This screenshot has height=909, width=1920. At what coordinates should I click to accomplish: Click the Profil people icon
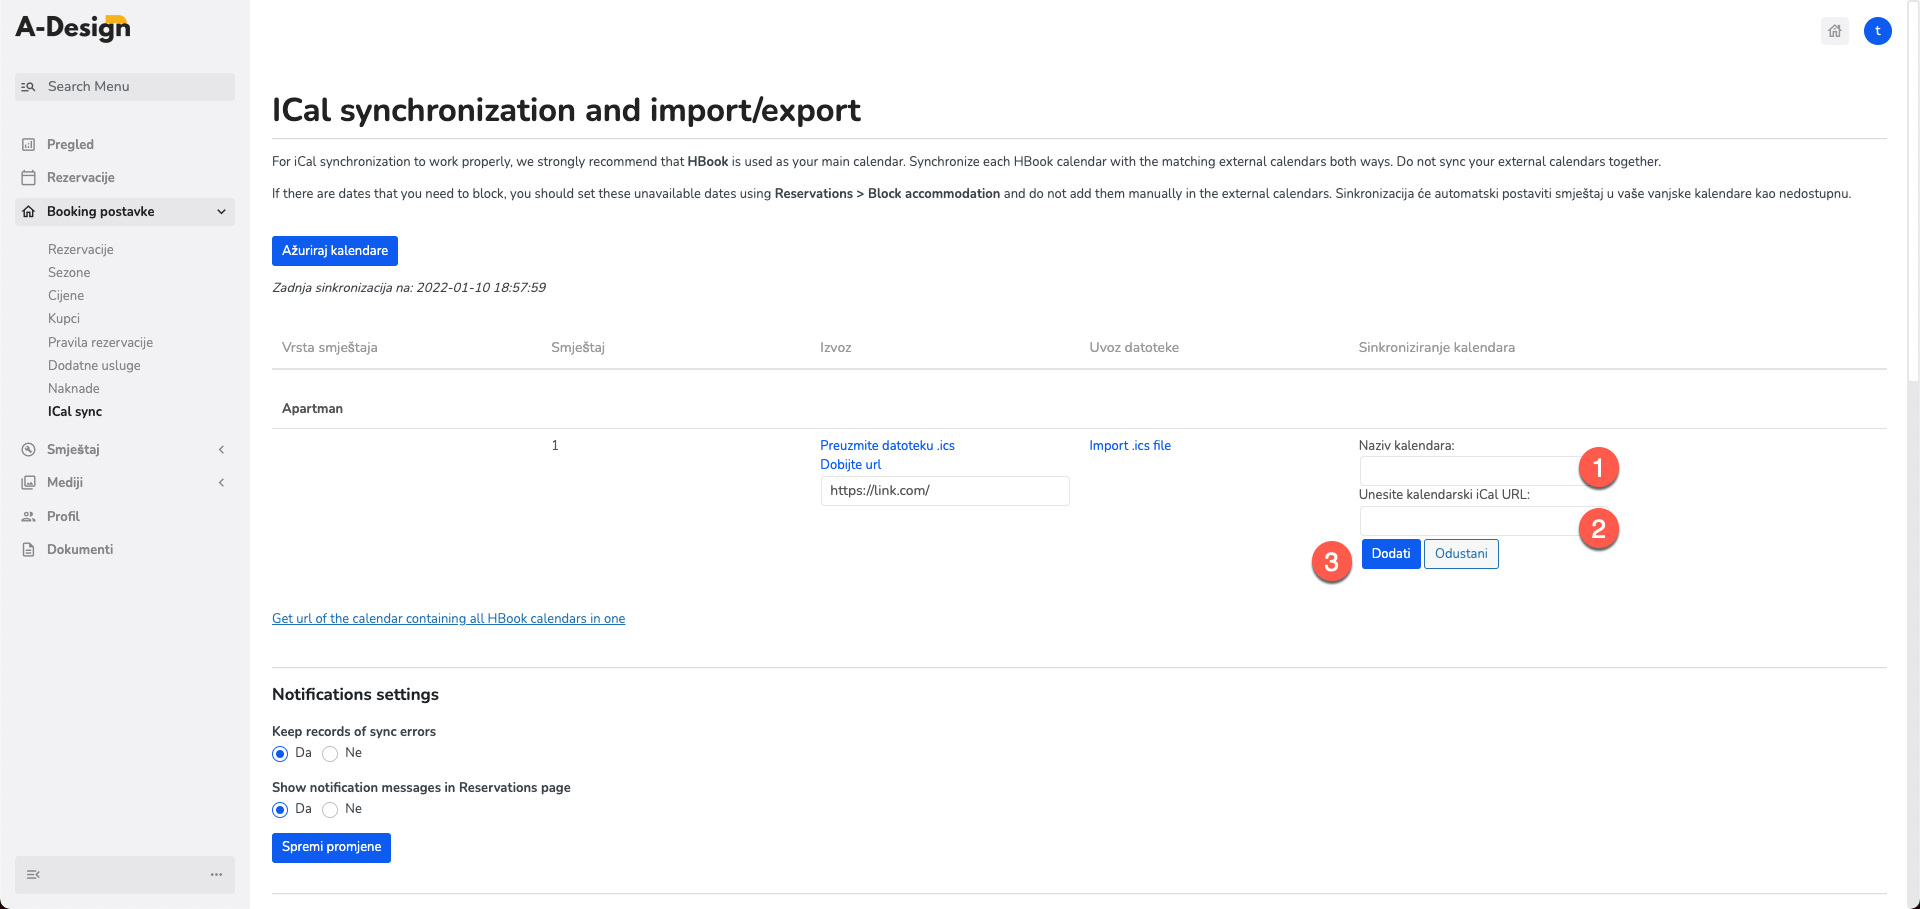(29, 517)
